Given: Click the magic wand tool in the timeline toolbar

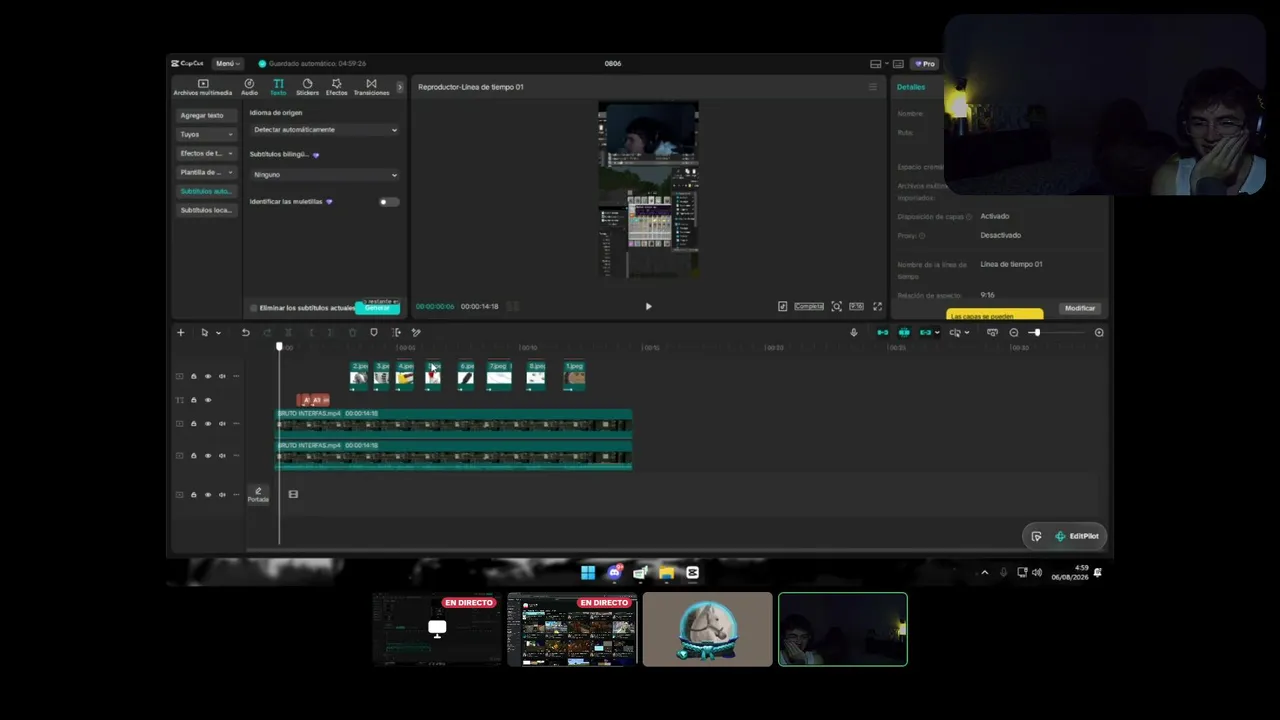Looking at the screenshot, I should pos(416,332).
